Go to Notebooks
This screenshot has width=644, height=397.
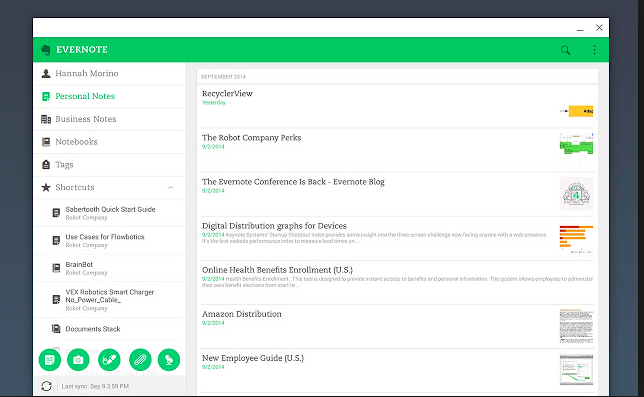tap(110, 142)
